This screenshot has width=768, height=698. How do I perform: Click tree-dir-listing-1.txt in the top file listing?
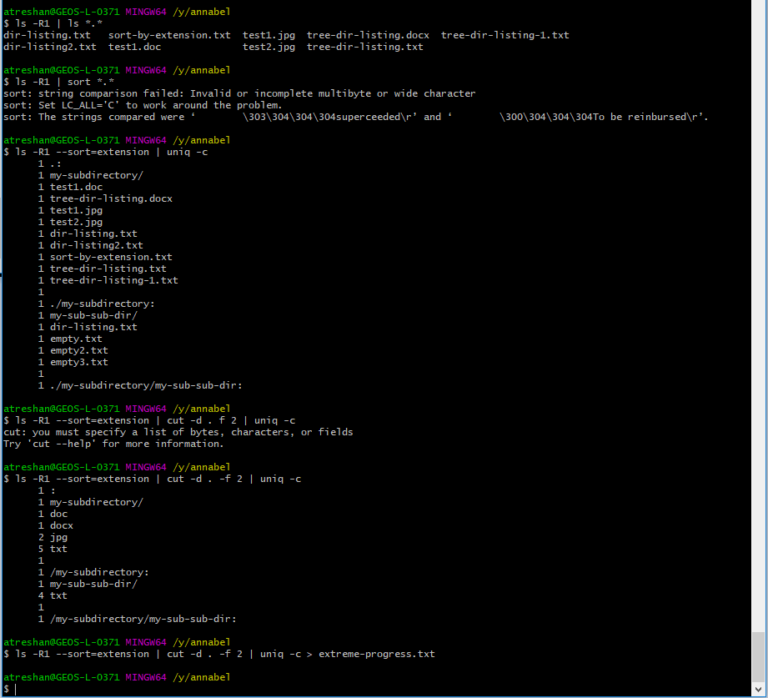[504, 35]
